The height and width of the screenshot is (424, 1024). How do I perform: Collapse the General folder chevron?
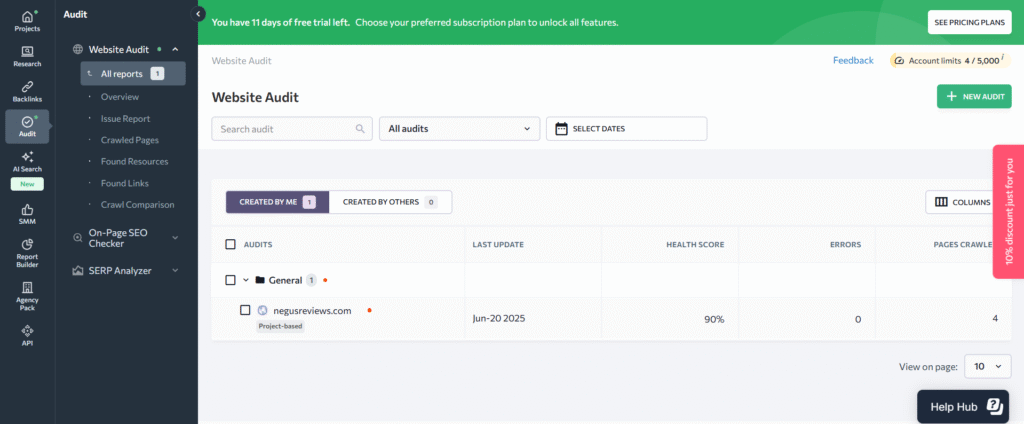(246, 280)
